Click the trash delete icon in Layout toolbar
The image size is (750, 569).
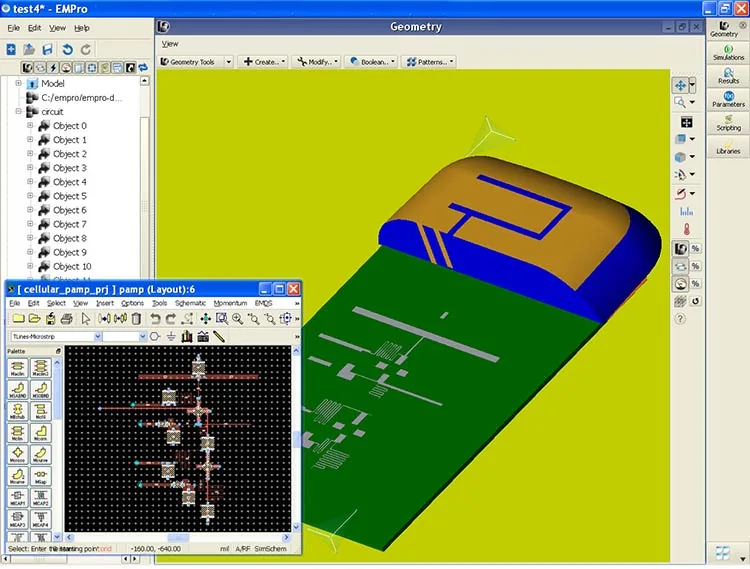136,318
